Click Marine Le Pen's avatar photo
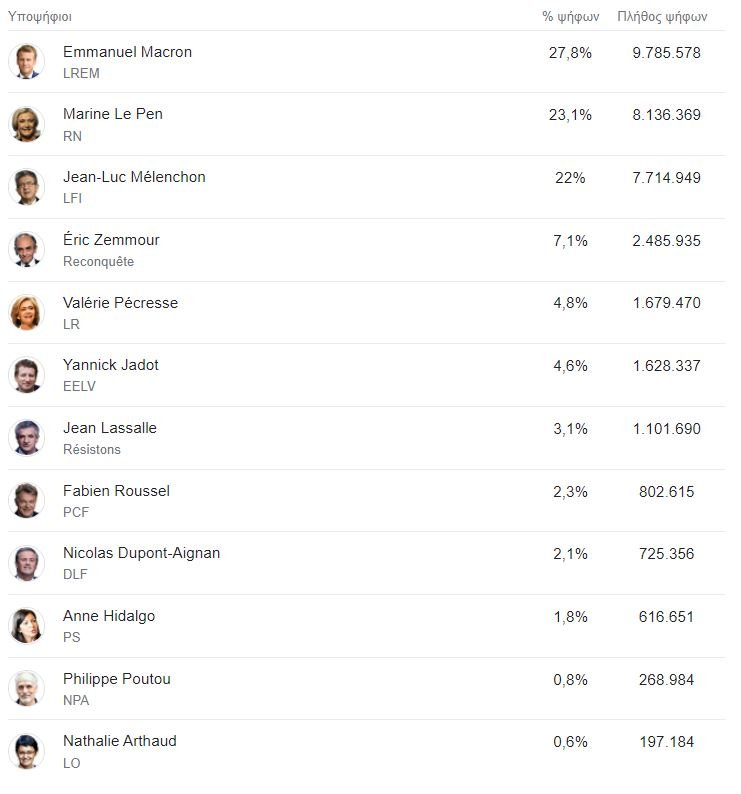The image size is (741, 794). click(27, 124)
